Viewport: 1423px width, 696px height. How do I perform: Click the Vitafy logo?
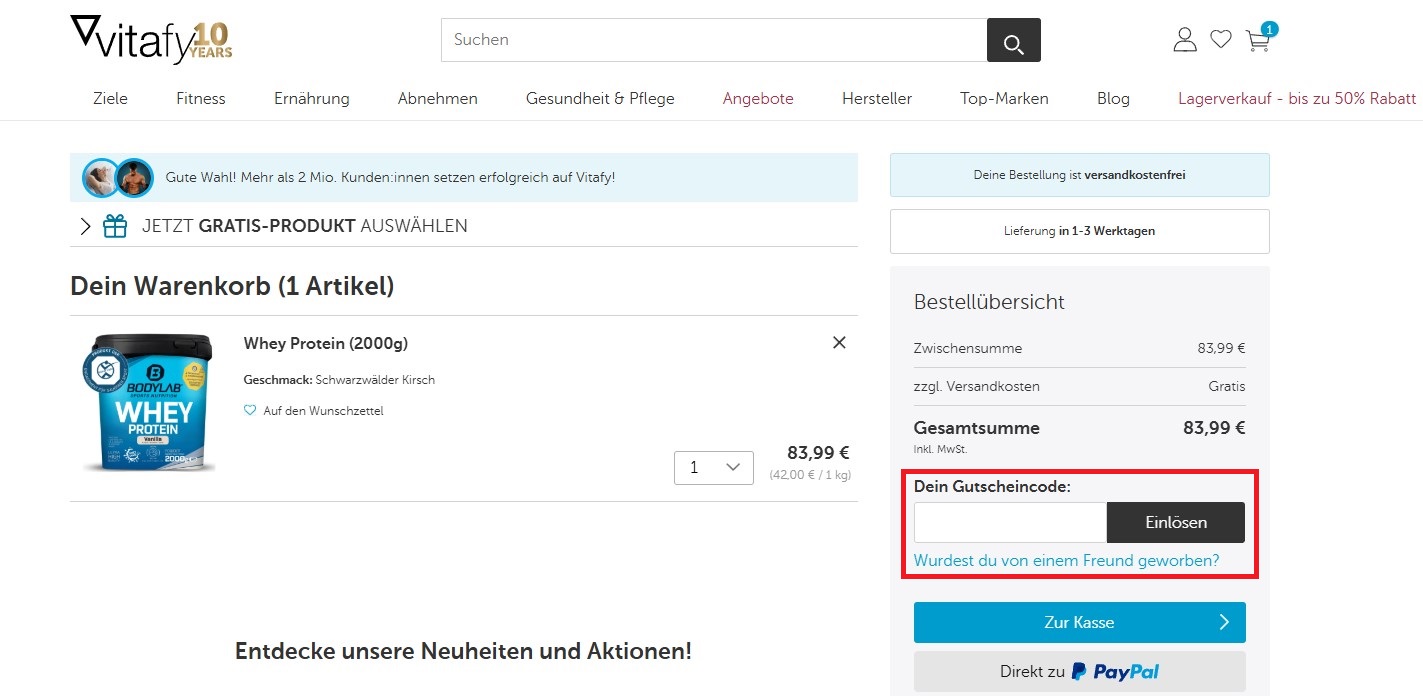(151, 40)
